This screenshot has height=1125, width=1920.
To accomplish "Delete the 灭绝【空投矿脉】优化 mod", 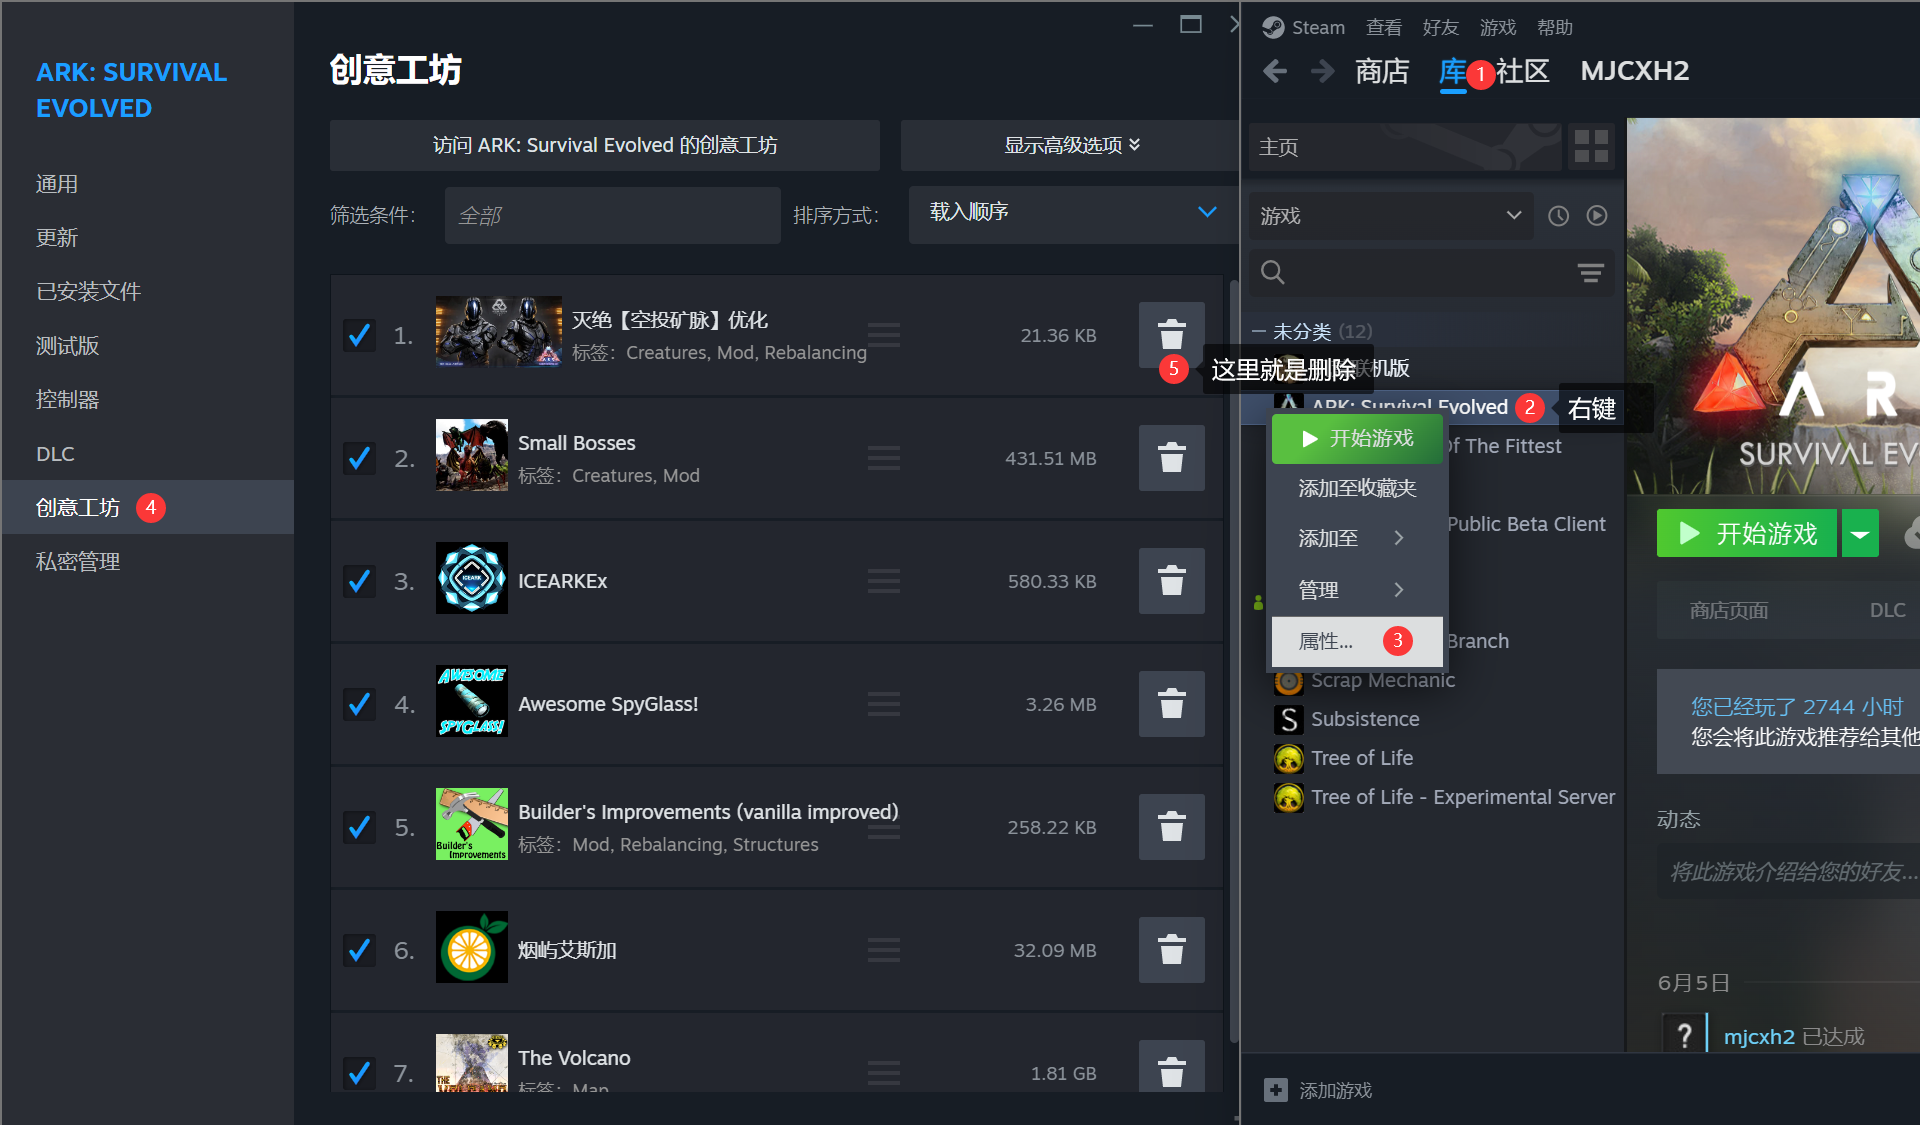I will [x=1171, y=335].
